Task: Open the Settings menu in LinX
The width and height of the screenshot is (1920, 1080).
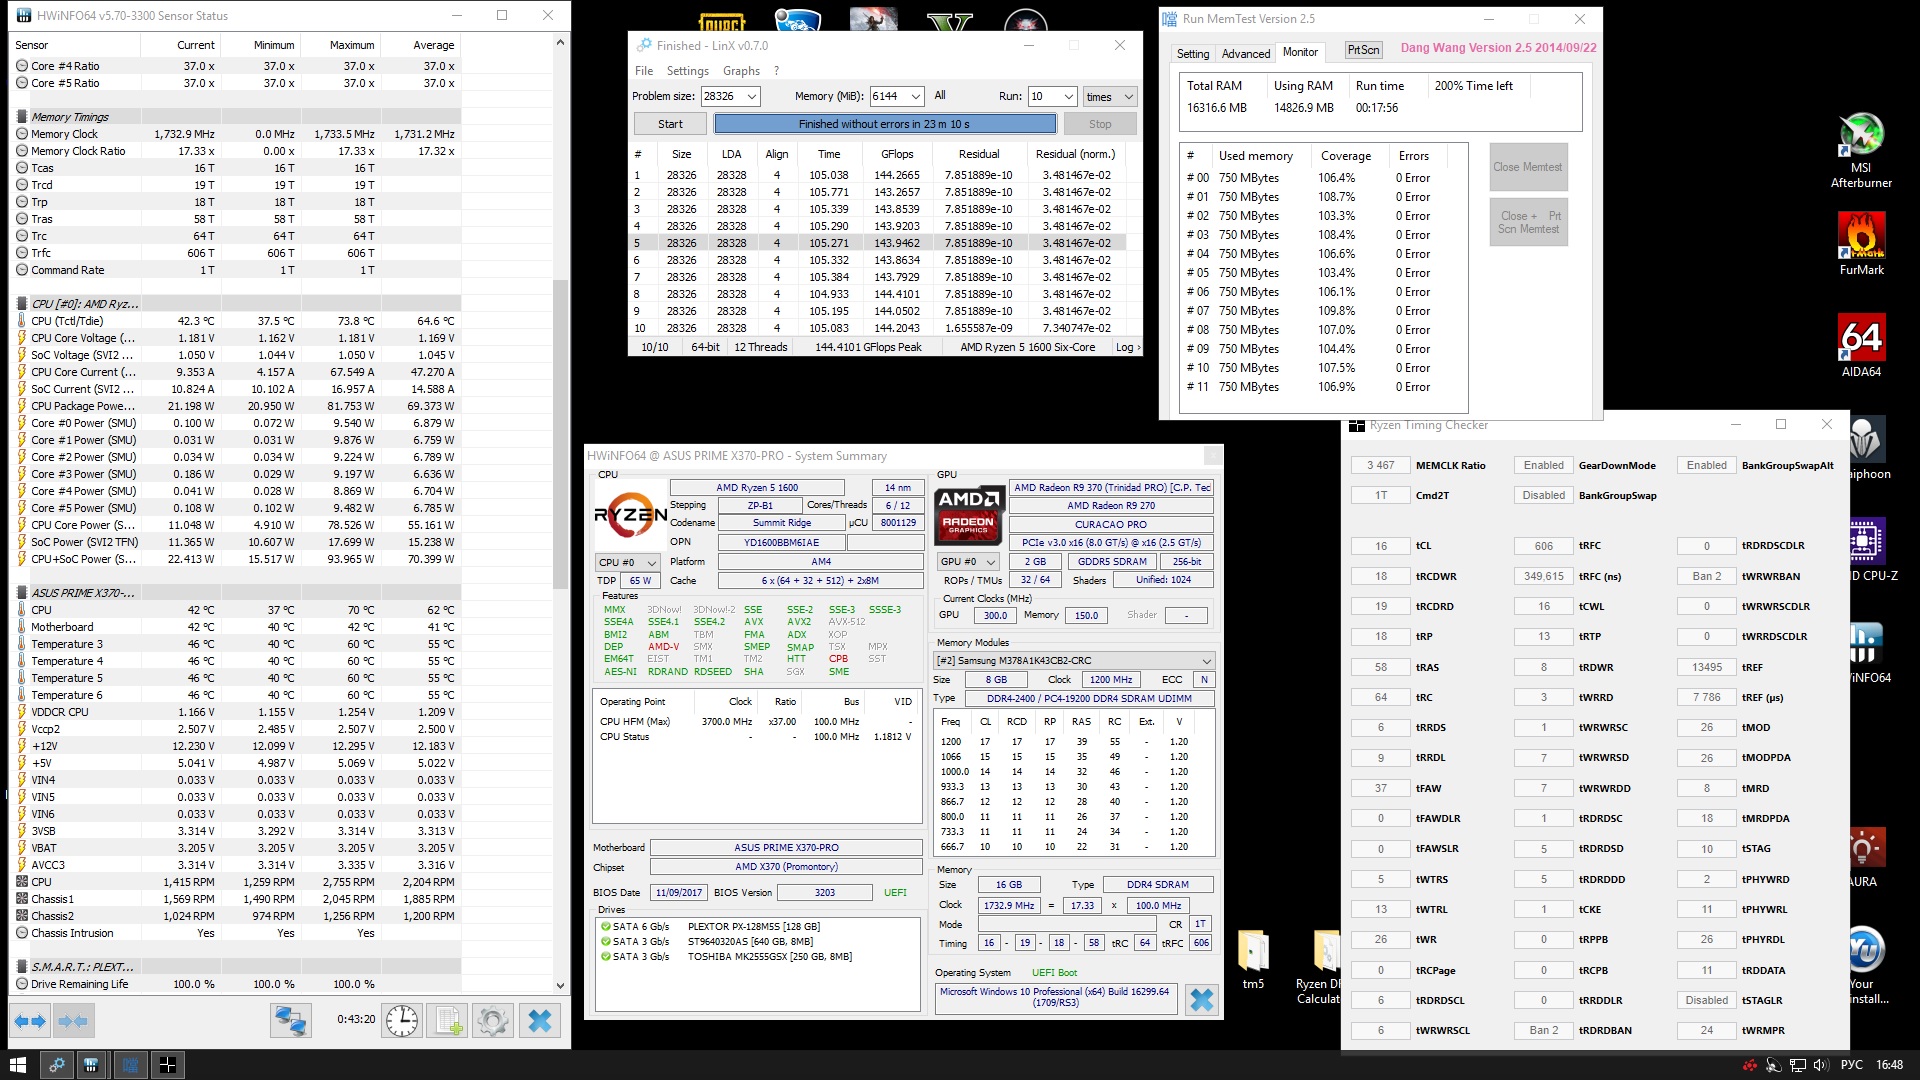Action: (687, 71)
